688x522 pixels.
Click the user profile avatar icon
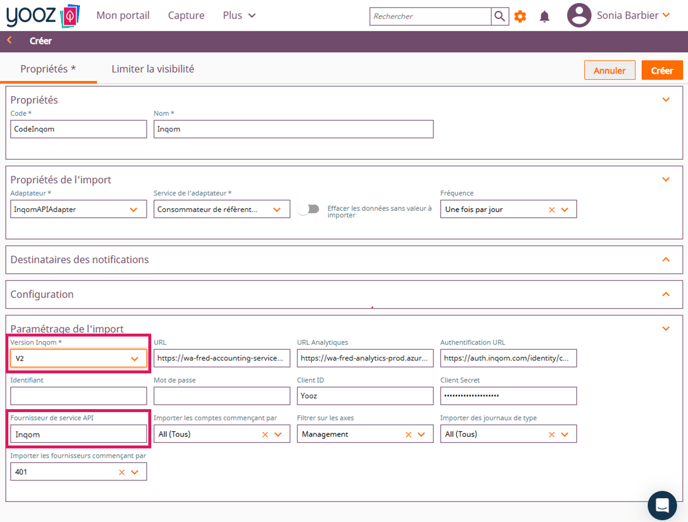pyautogui.click(x=578, y=15)
